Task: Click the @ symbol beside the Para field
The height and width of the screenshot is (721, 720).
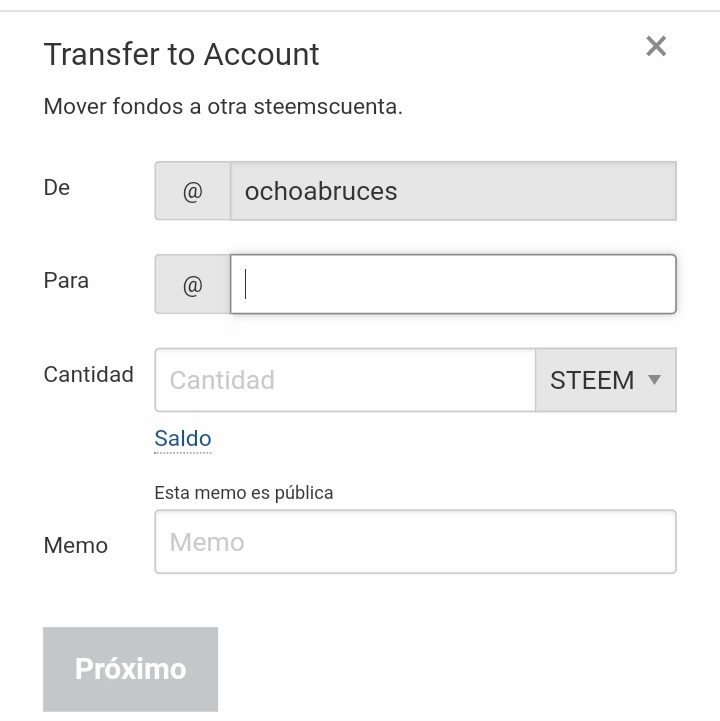Action: [192, 285]
